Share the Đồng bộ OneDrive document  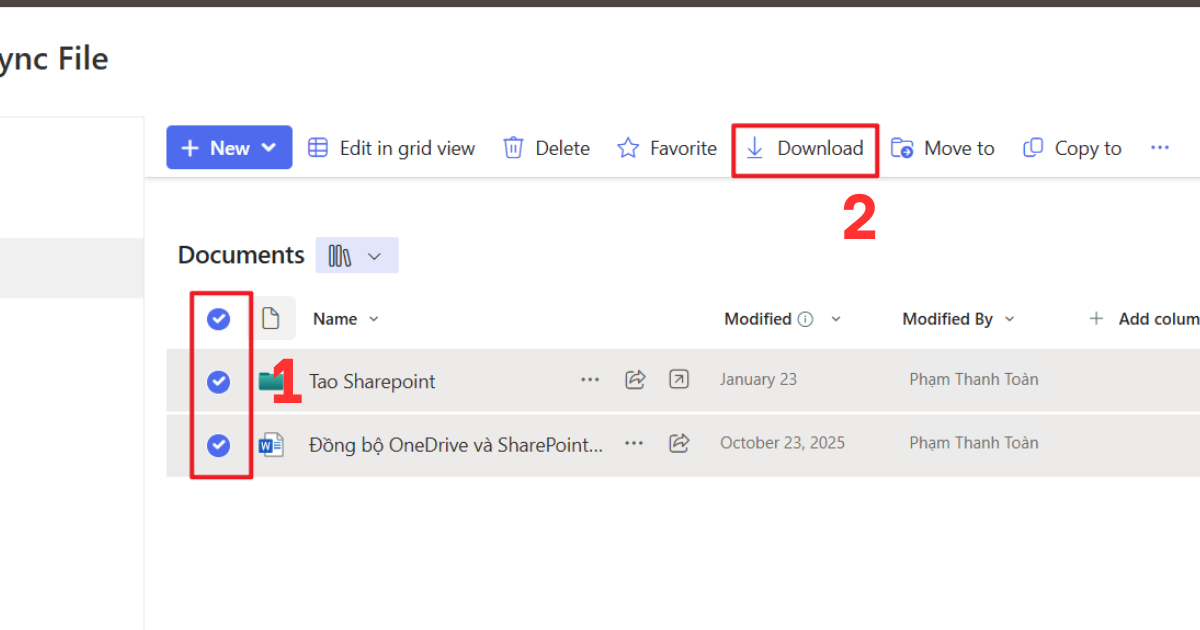(x=679, y=443)
